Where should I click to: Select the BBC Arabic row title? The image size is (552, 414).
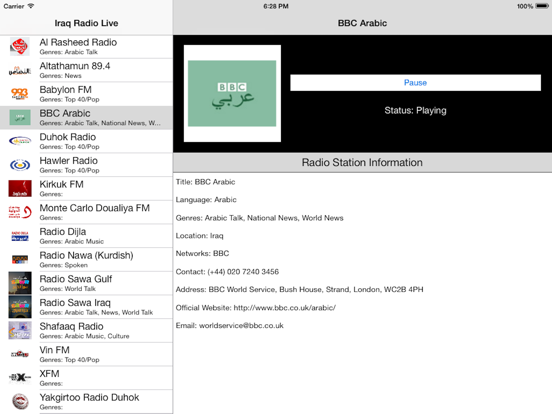(65, 113)
